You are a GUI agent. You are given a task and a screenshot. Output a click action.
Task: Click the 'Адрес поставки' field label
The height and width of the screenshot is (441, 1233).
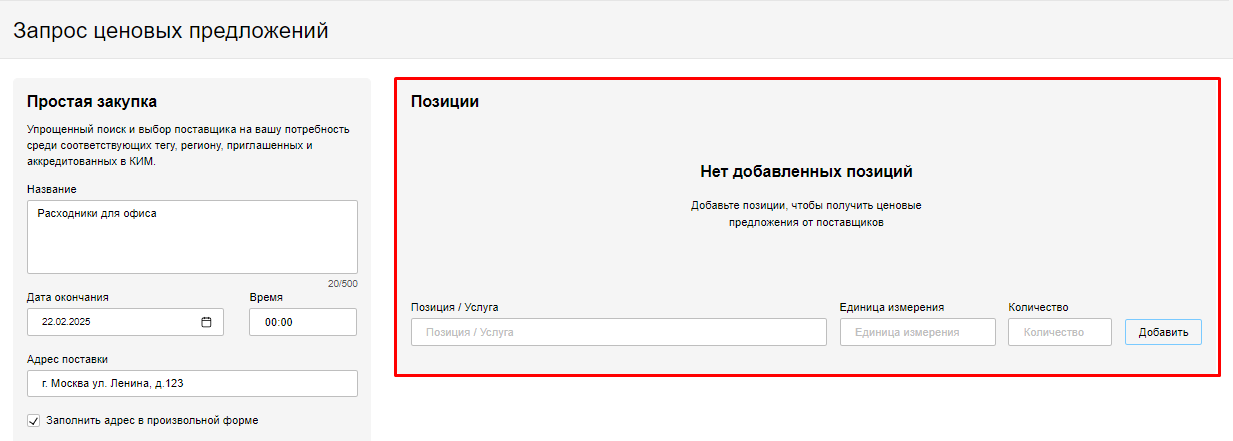[67, 359]
